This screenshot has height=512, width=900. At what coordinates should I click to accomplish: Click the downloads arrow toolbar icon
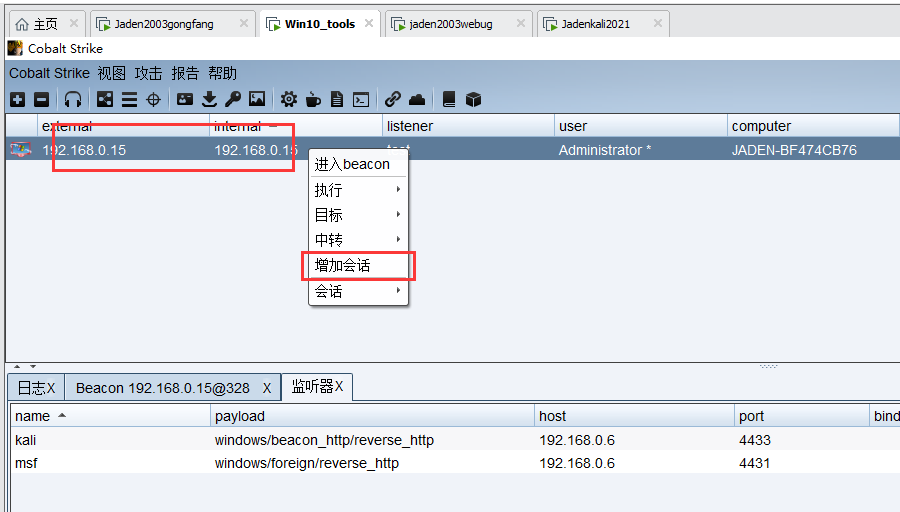[x=209, y=99]
